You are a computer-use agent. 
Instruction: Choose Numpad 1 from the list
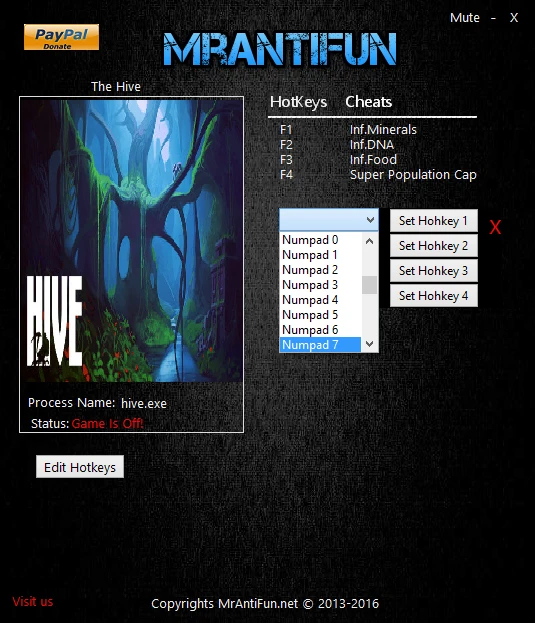point(320,255)
